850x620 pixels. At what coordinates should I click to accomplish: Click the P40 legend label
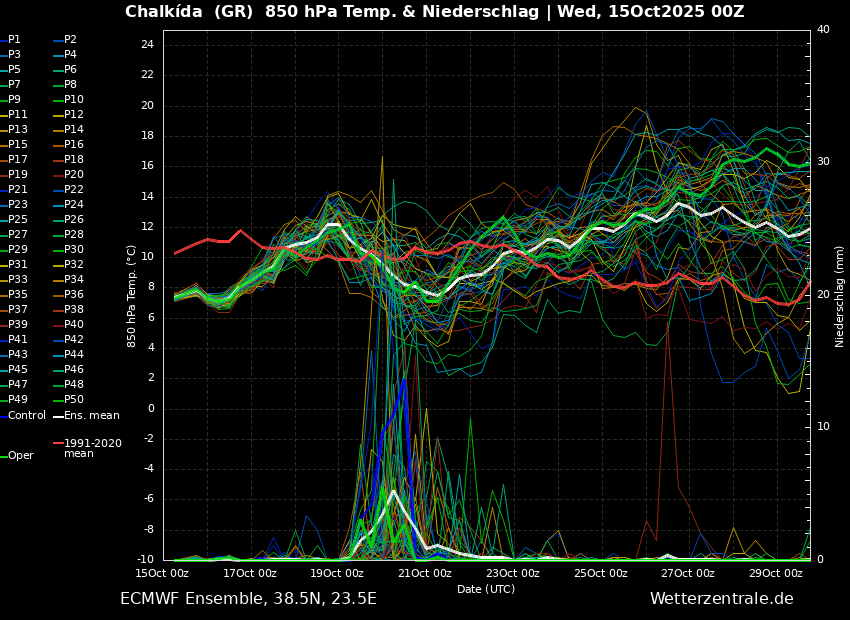tap(74, 325)
